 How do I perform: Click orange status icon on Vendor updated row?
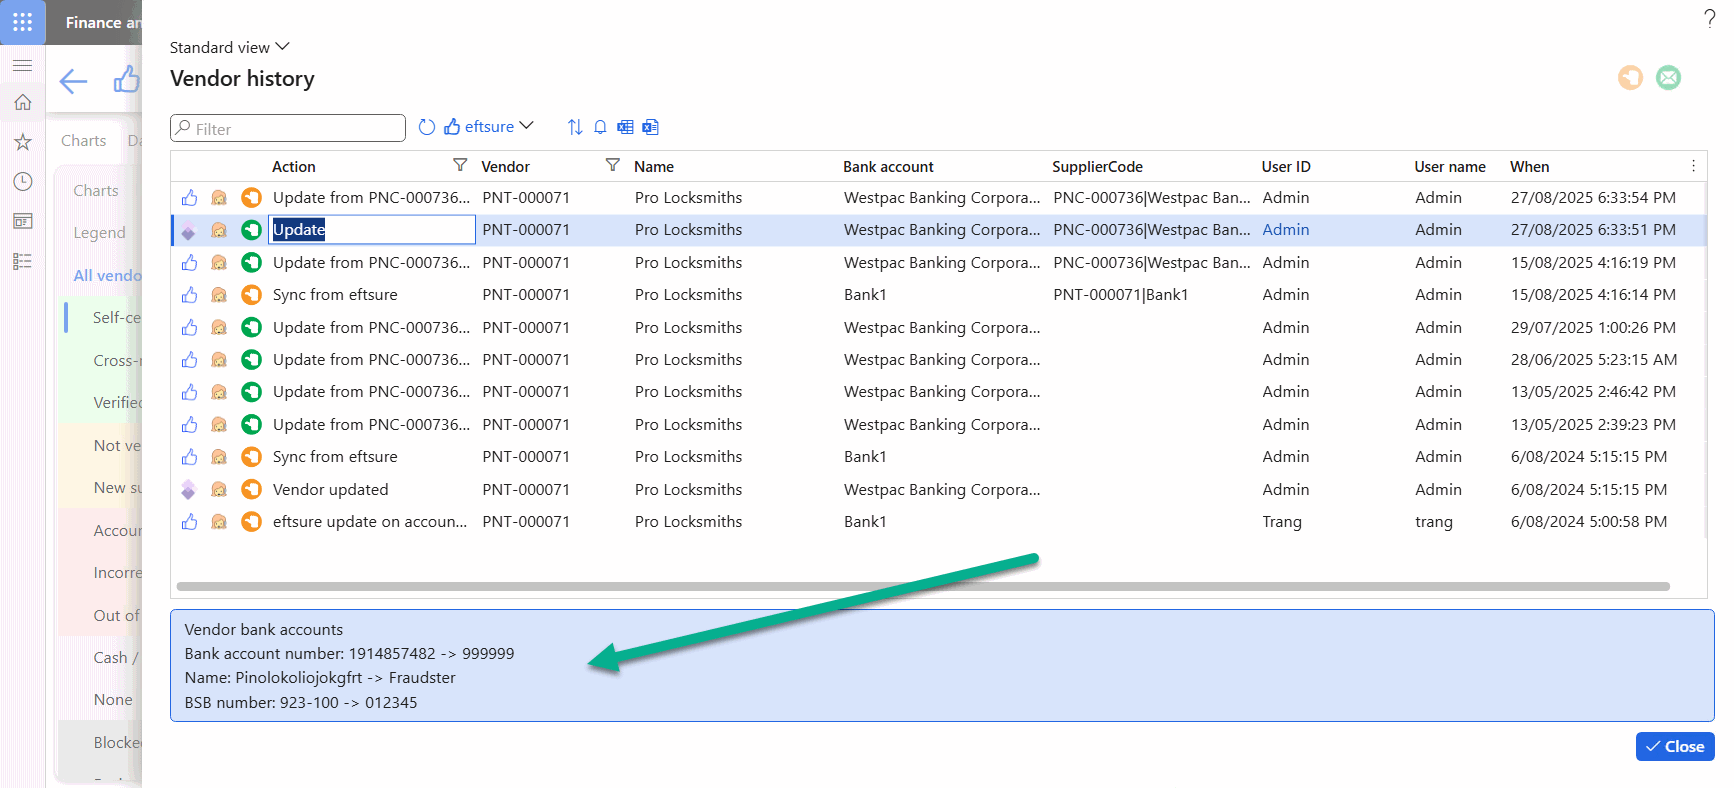point(252,490)
